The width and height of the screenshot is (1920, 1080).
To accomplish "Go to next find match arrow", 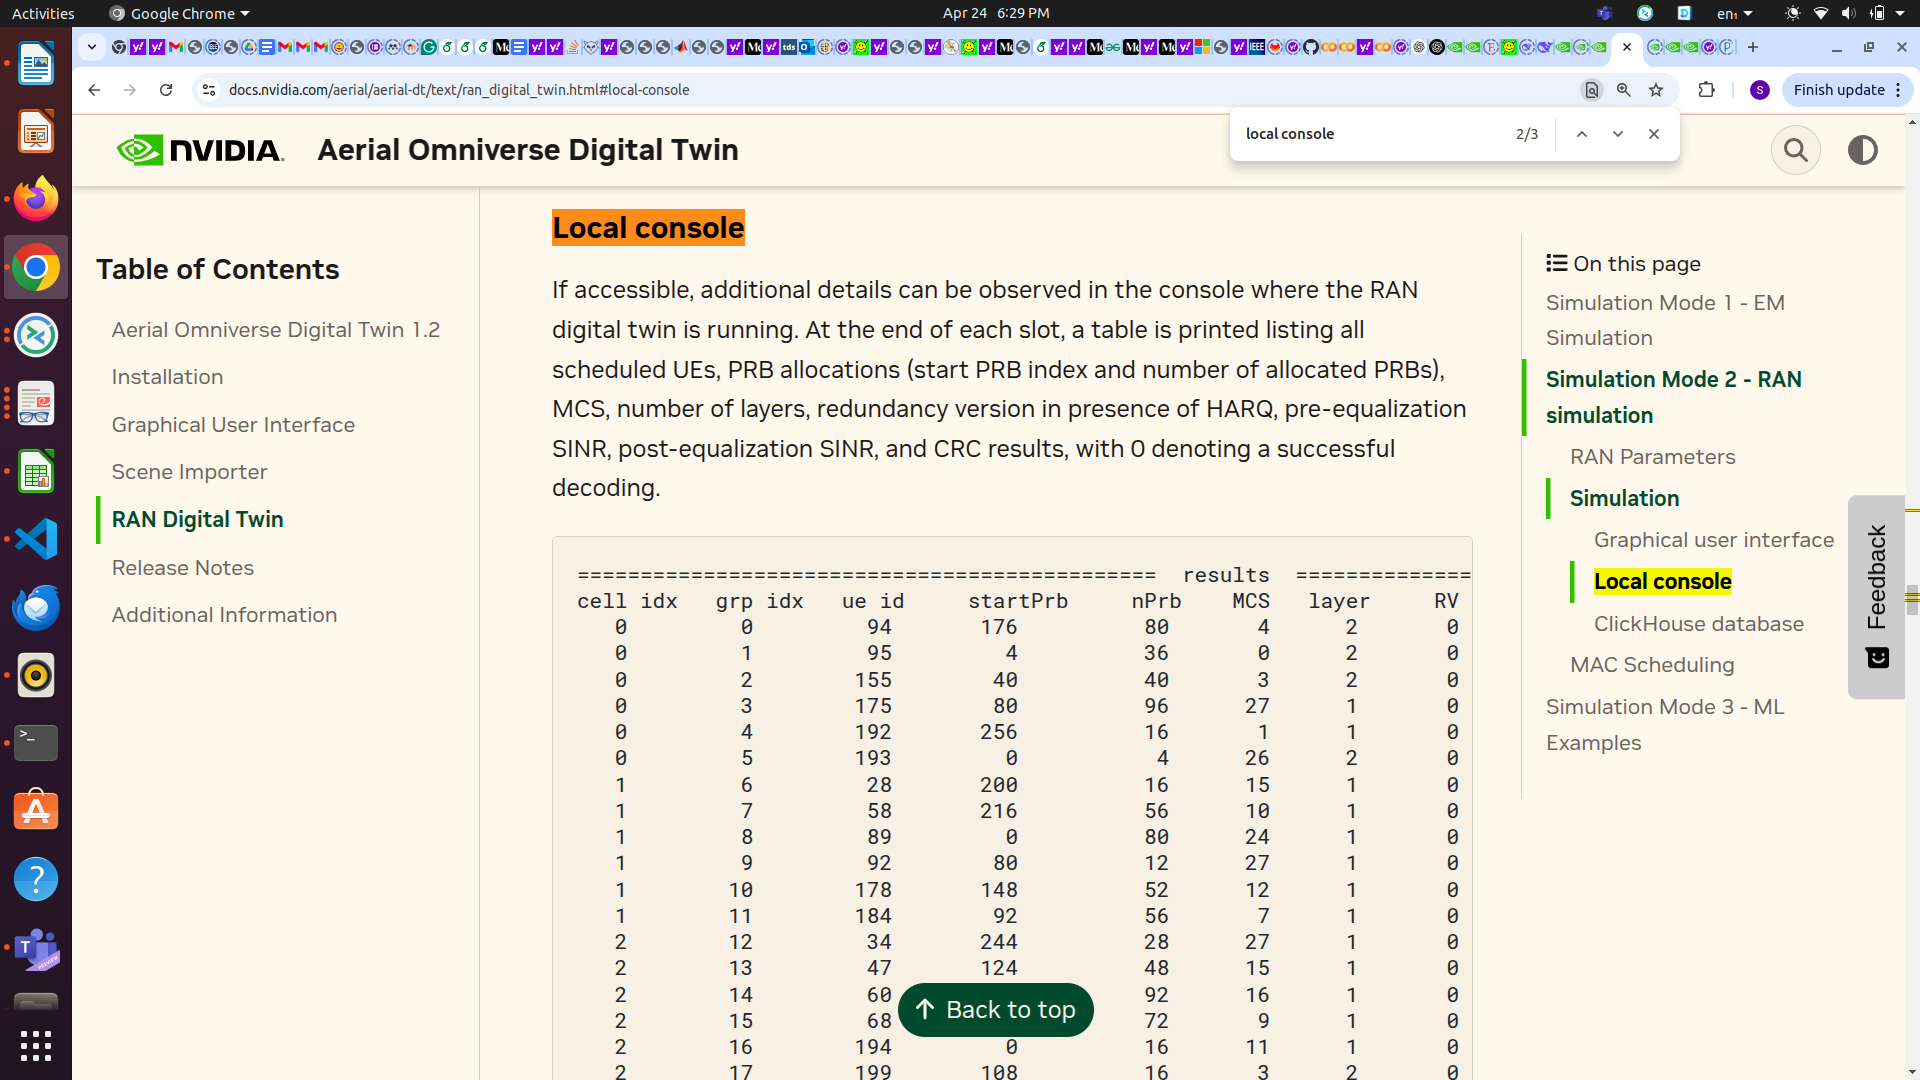I will click(x=1618, y=134).
